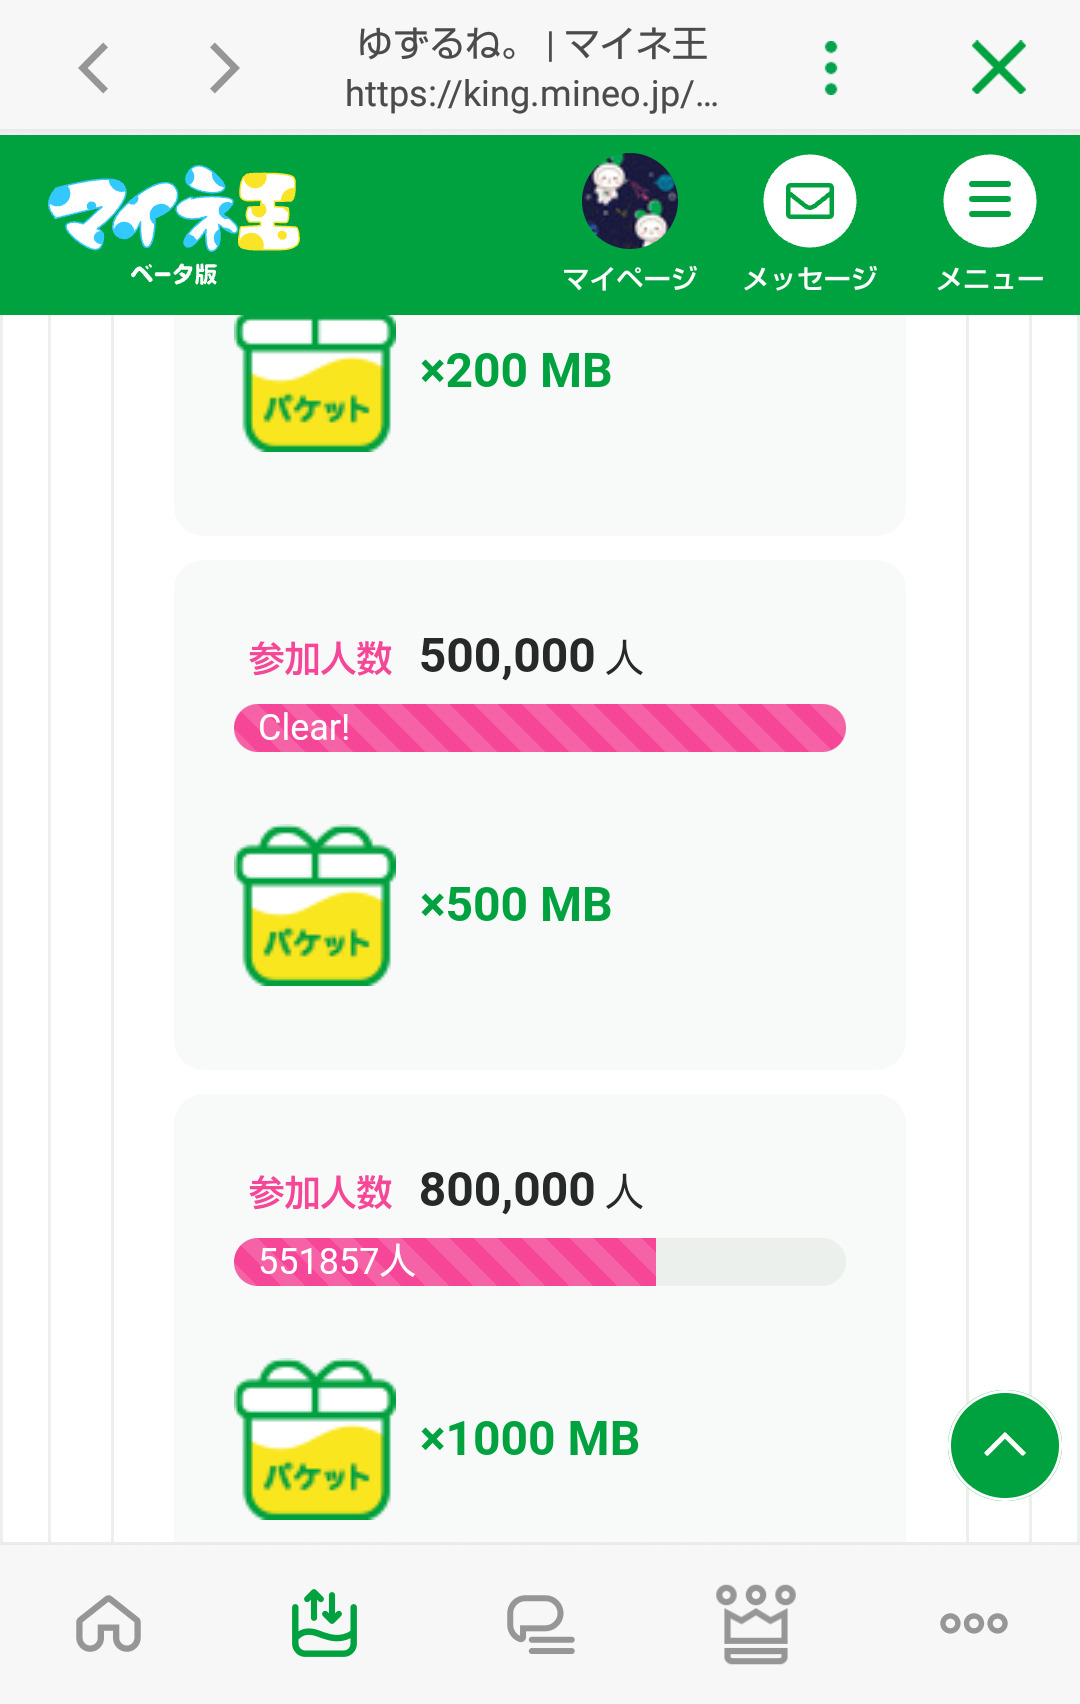
Task: Open the three-dot browser options menu
Action: pyautogui.click(x=830, y=68)
